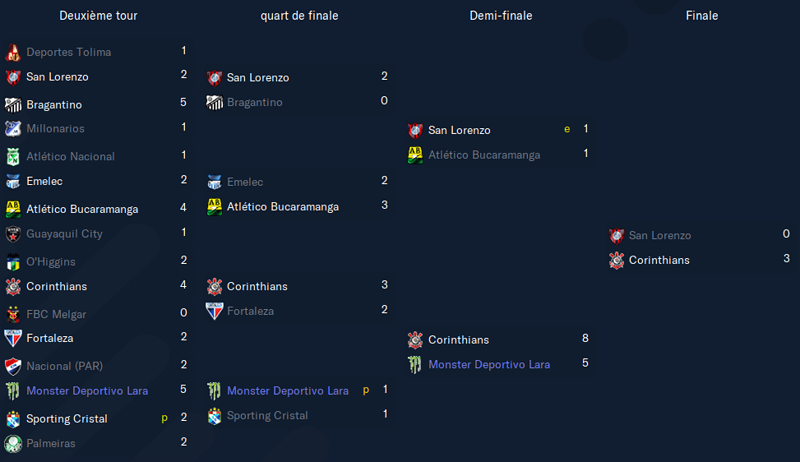Click Emelec name in quart de finale
Screen dimensions: 800x462
tap(245, 182)
